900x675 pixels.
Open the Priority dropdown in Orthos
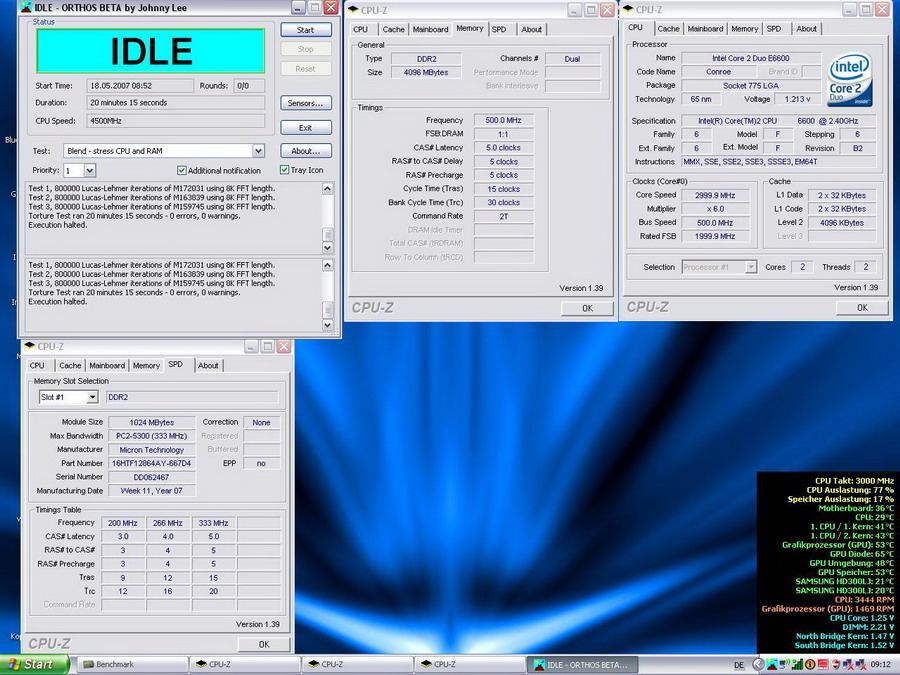click(x=90, y=170)
